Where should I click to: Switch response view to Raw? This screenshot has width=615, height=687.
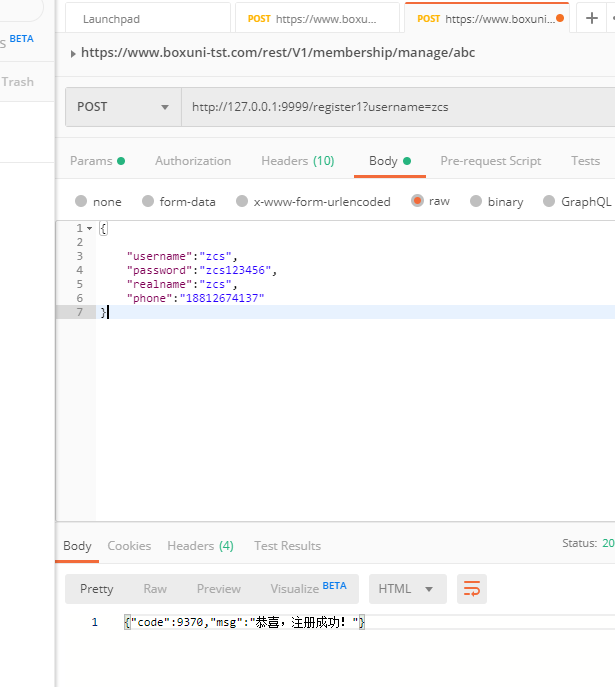155,588
